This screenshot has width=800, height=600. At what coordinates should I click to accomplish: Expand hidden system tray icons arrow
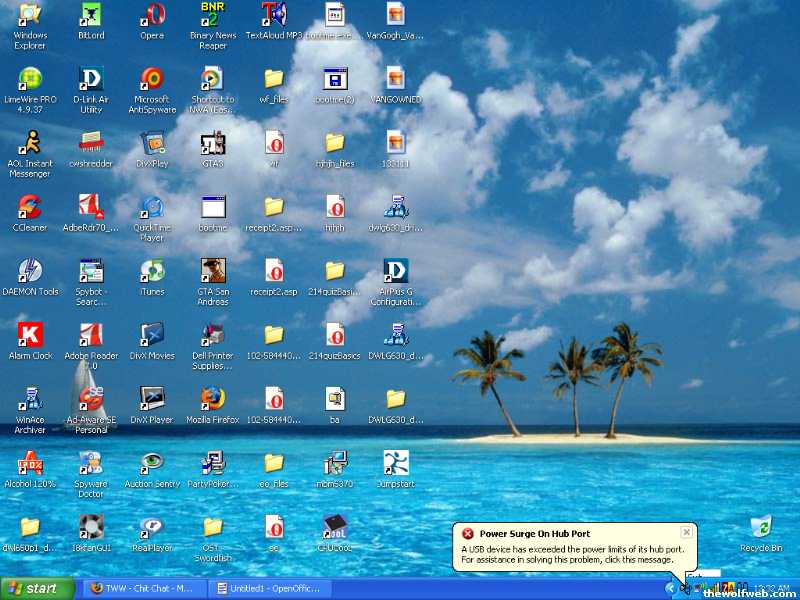[670, 588]
